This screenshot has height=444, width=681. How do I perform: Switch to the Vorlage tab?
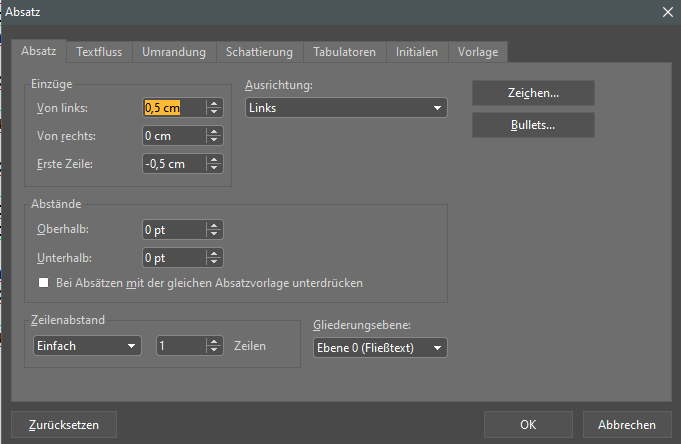(478, 51)
